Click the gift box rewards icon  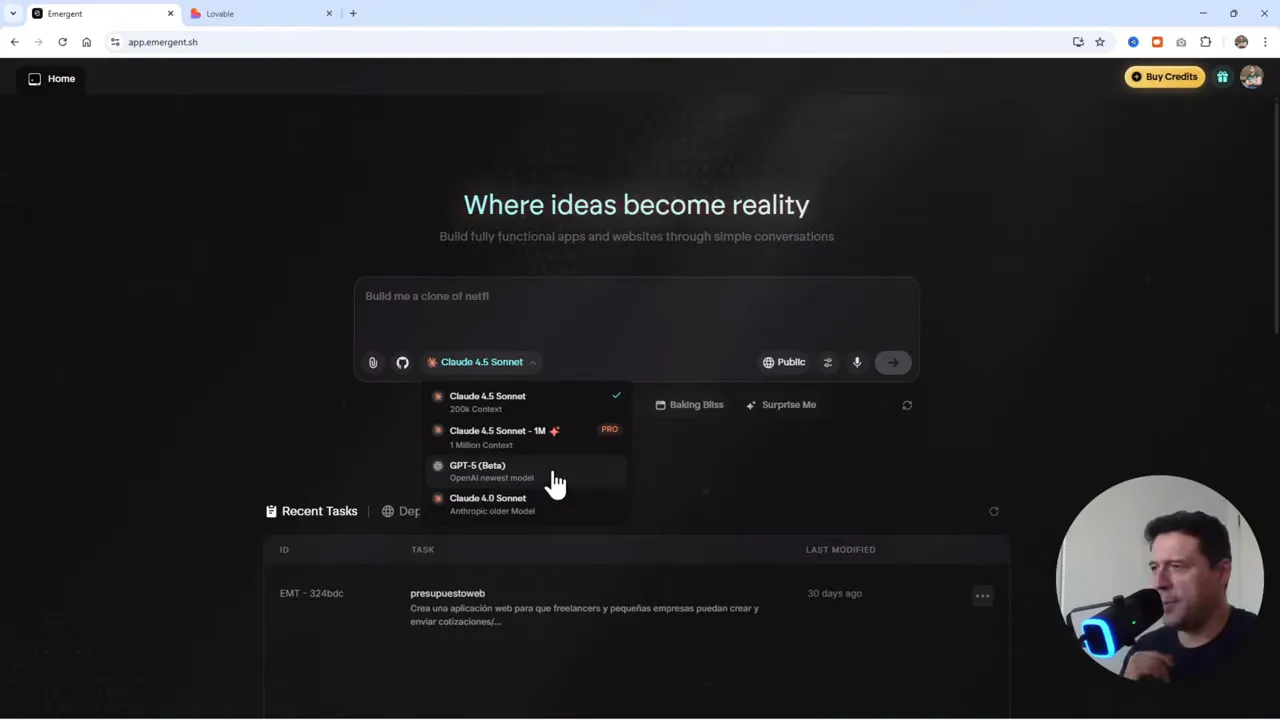(x=1222, y=77)
